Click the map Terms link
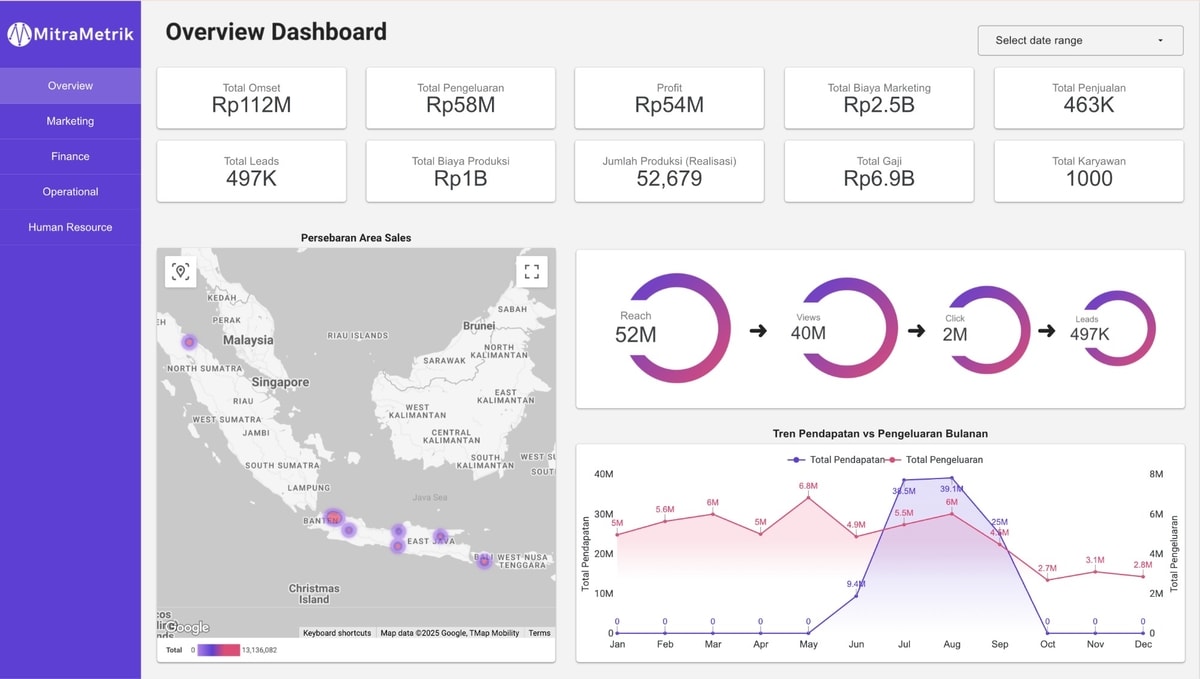 click(x=539, y=633)
